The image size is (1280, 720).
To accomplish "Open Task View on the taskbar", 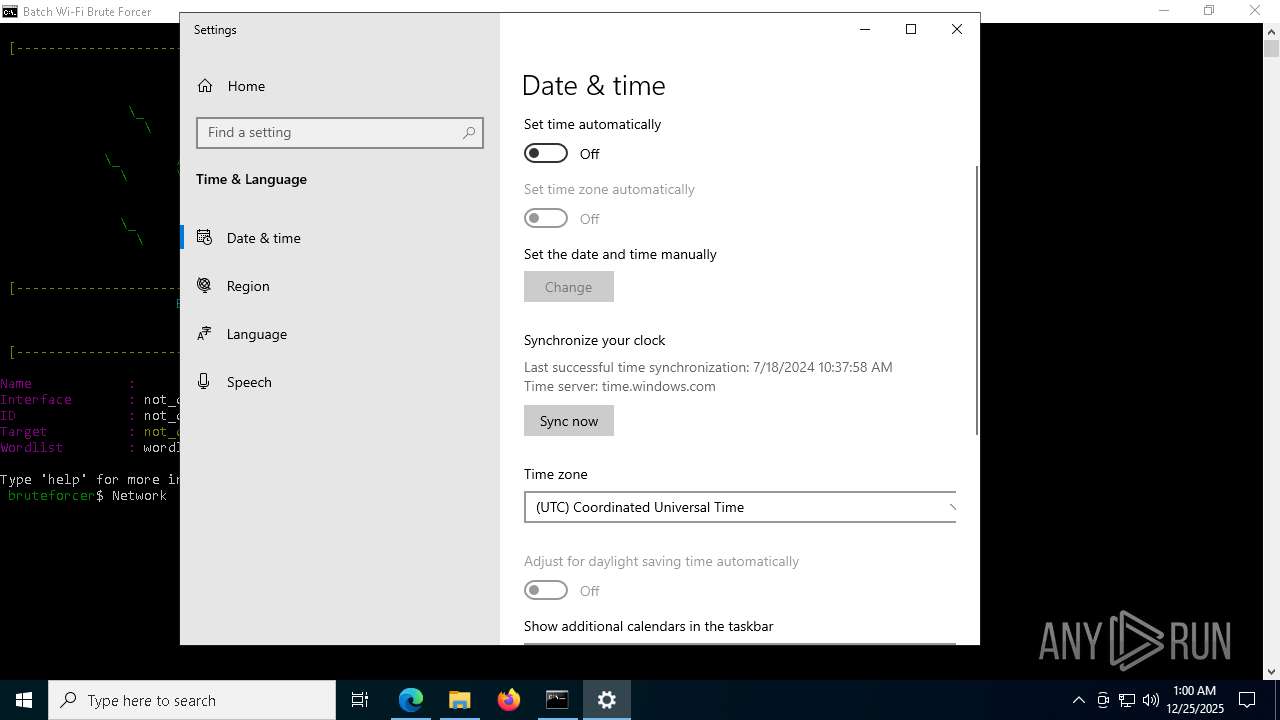I will (360, 700).
